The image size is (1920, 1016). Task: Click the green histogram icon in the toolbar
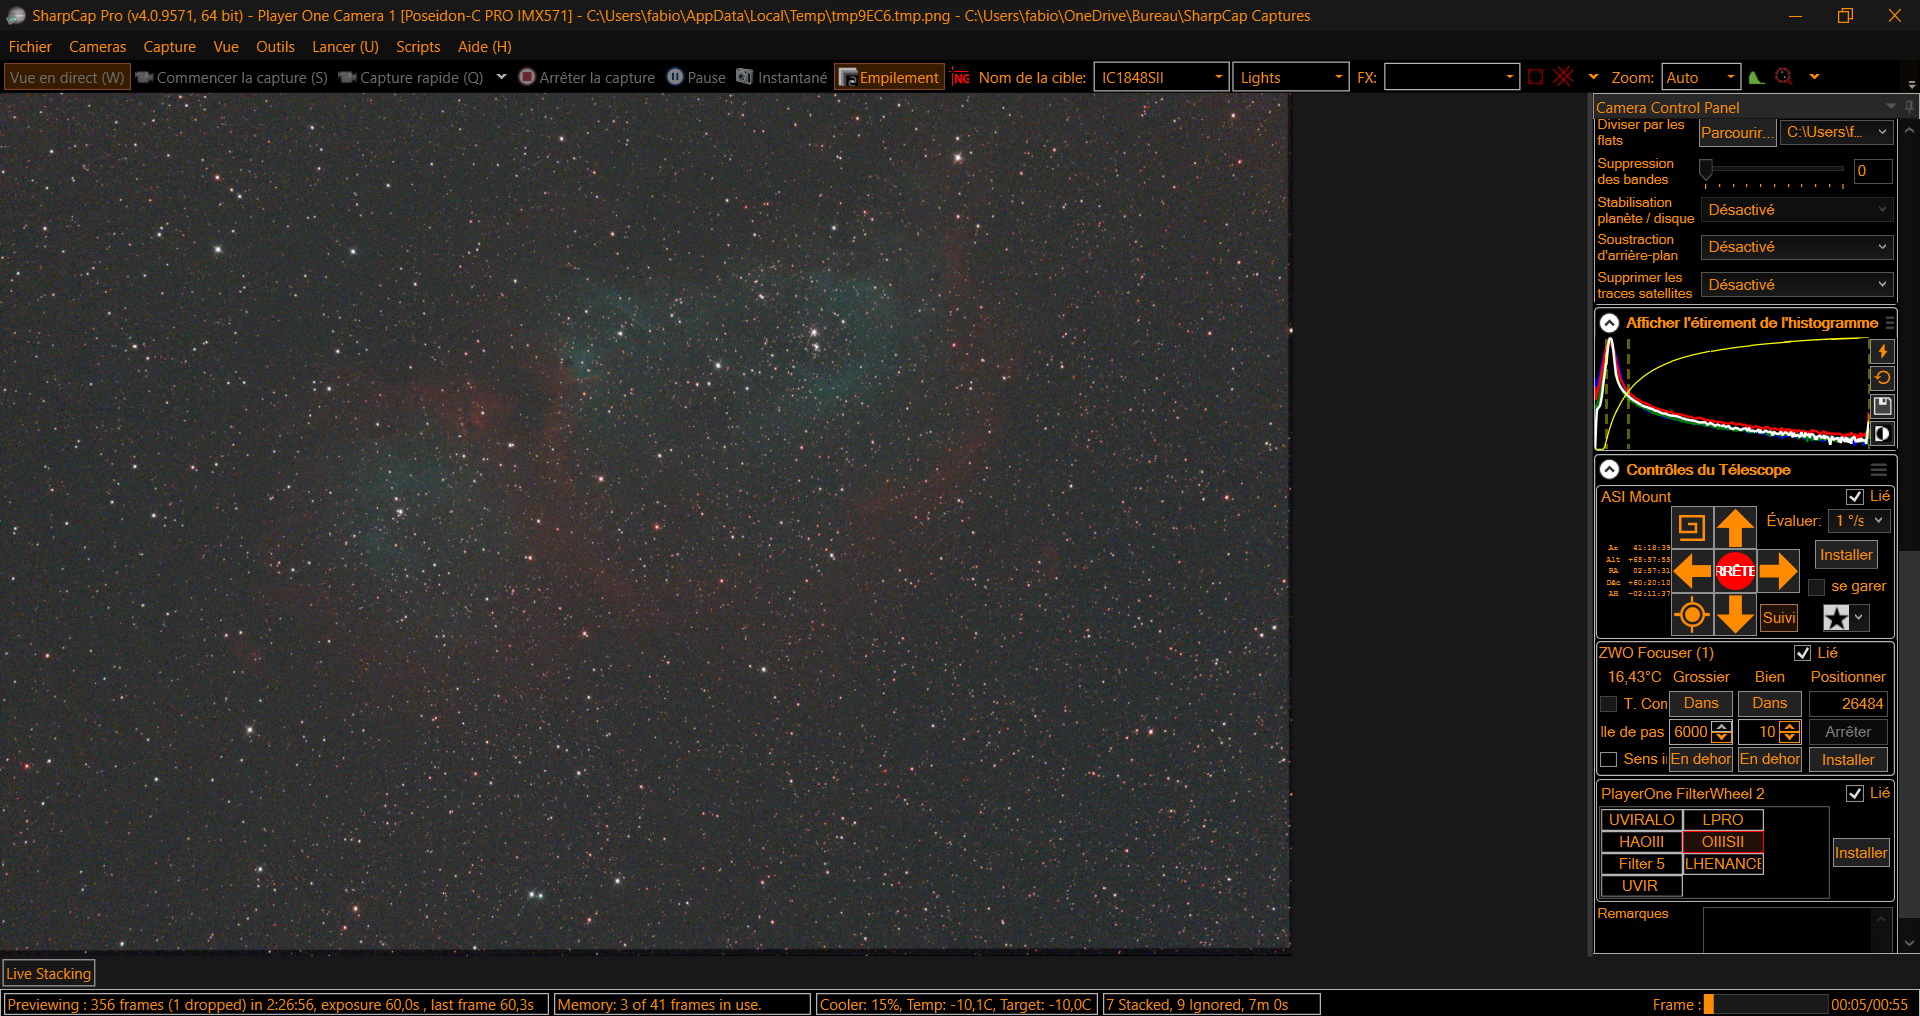(1756, 77)
